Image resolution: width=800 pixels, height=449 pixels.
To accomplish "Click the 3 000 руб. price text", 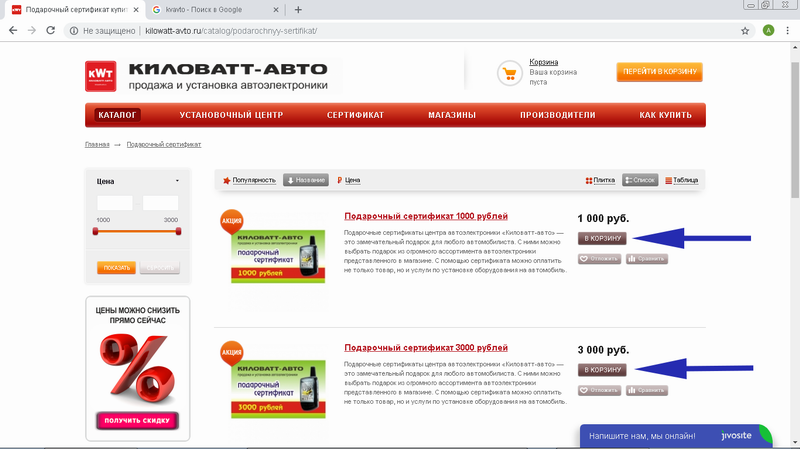I will [x=603, y=350].
